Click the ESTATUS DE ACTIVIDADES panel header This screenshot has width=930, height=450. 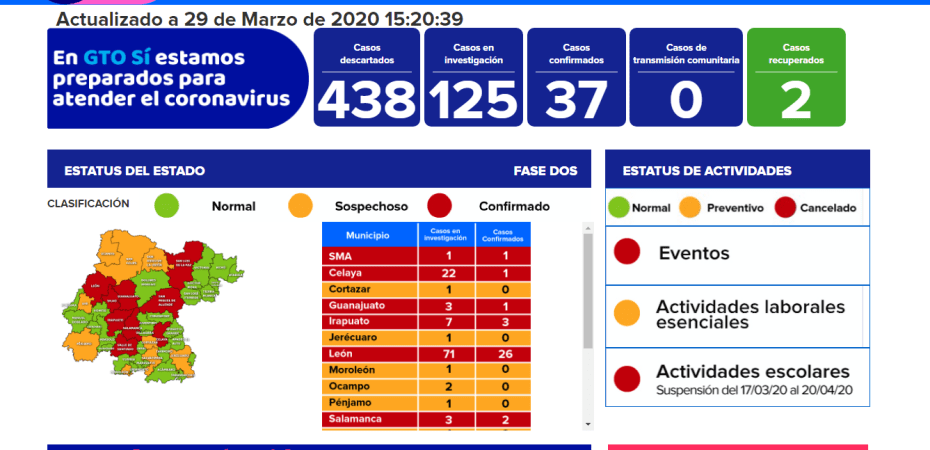click(x=737, y=170)
